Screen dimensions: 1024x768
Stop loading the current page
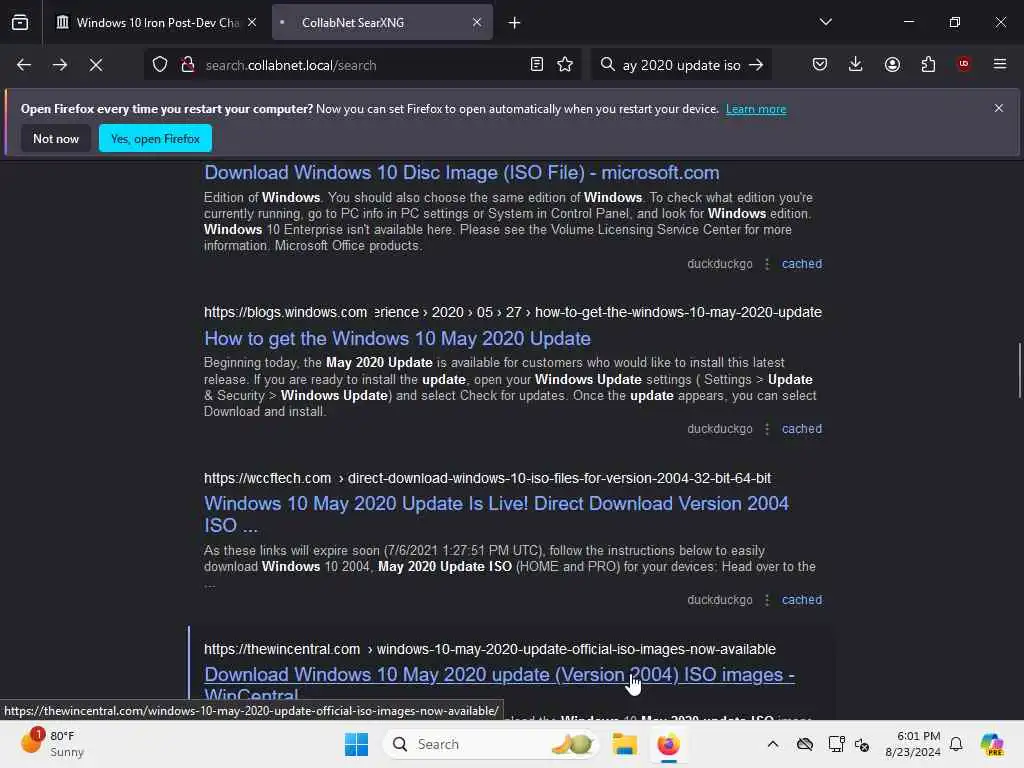[96, 65]
